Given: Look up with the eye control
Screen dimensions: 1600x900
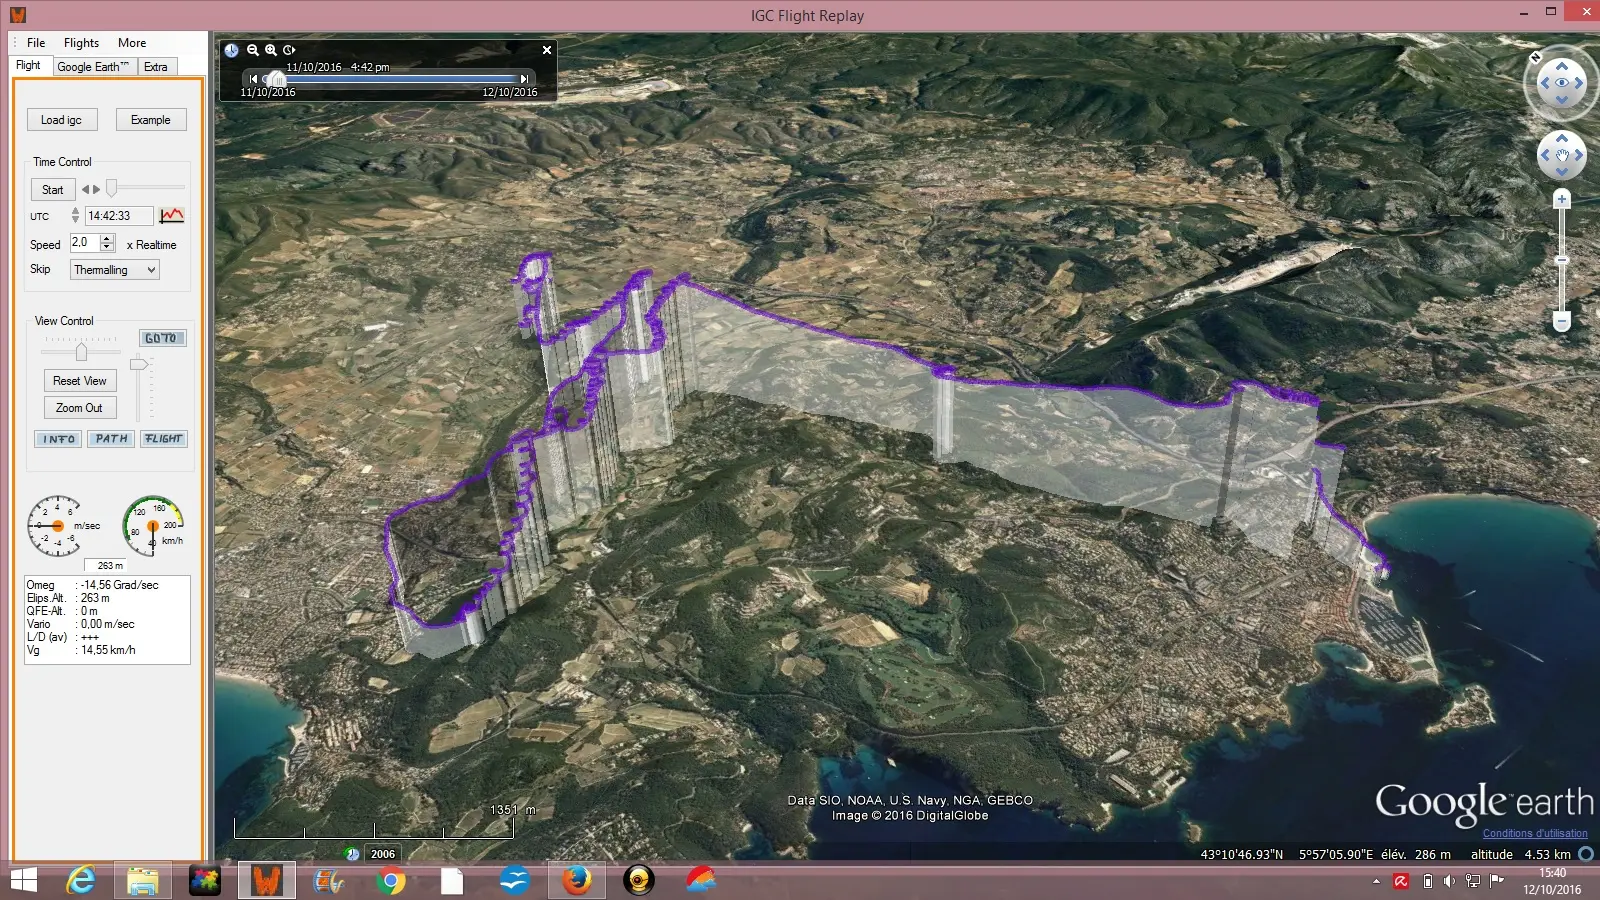Looking at the screenshot, I should tap(1562, 66).
